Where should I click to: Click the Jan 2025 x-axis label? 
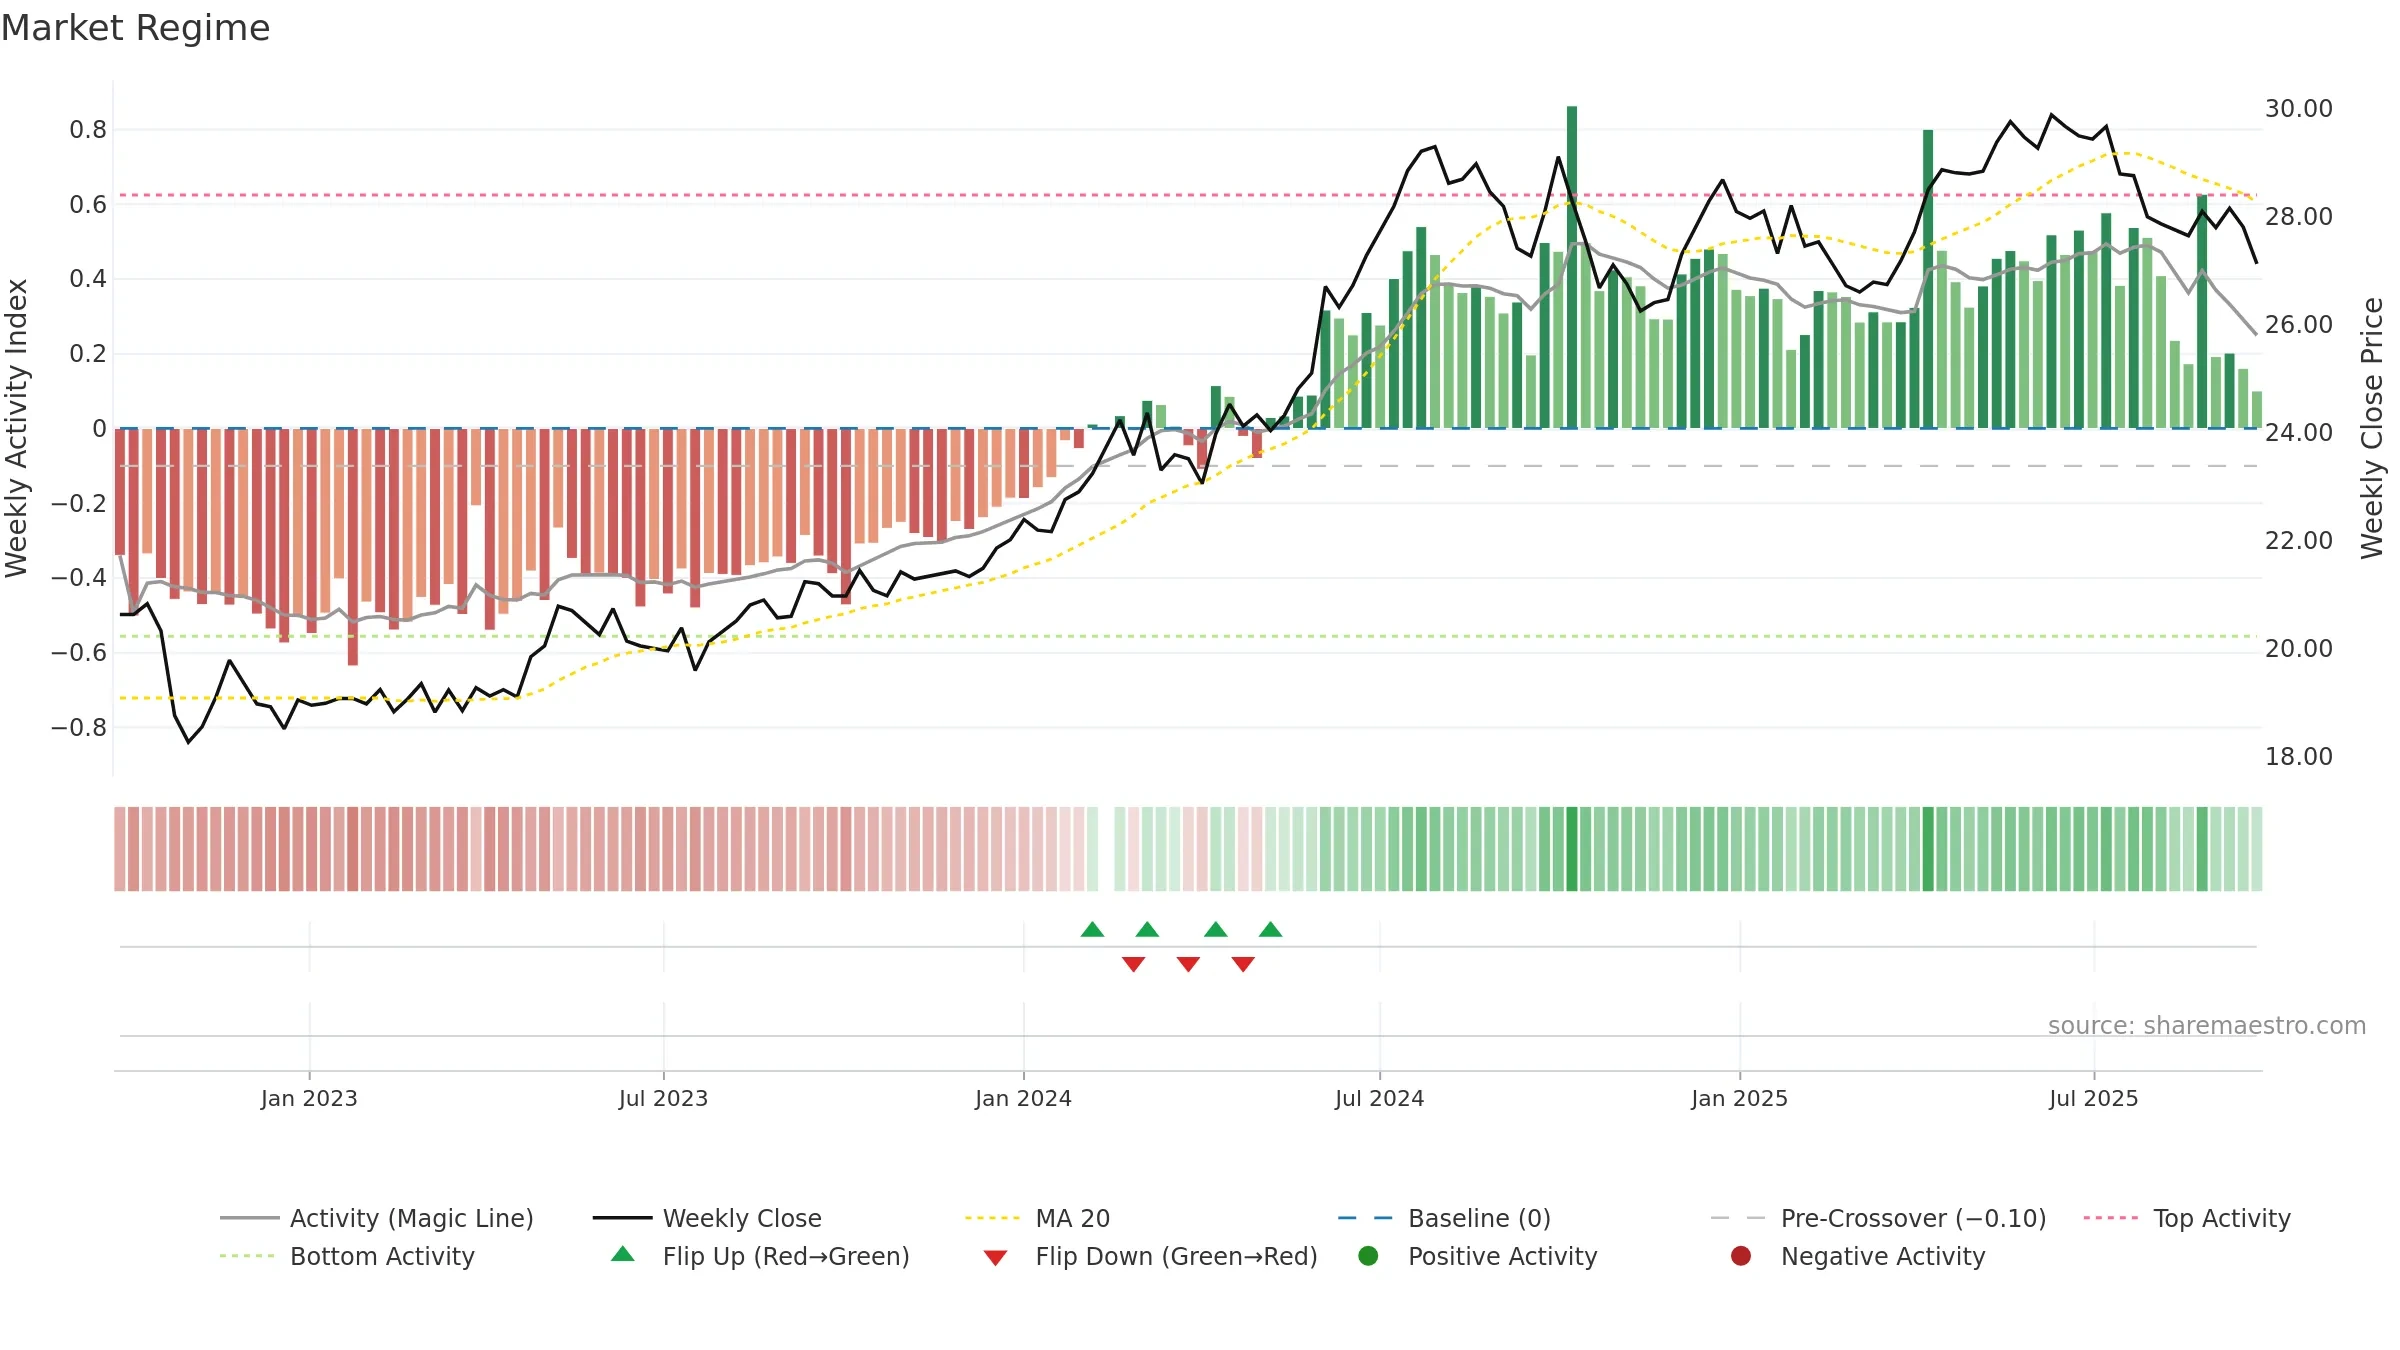point(1739,1098)
